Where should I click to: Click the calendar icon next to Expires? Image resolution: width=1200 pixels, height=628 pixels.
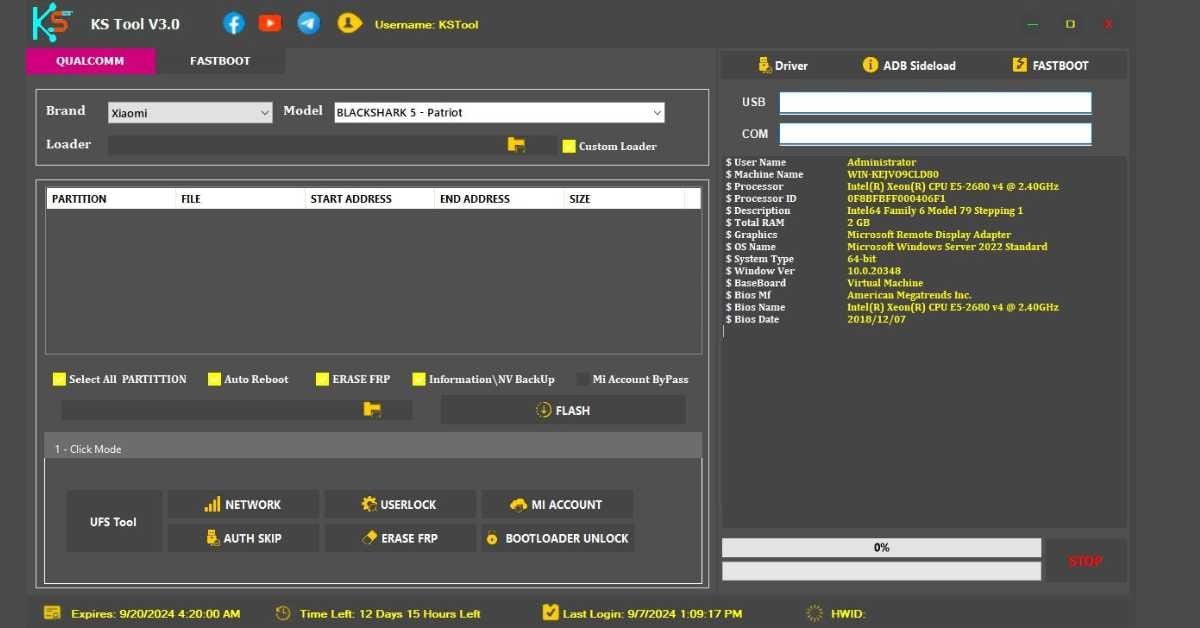52,613
